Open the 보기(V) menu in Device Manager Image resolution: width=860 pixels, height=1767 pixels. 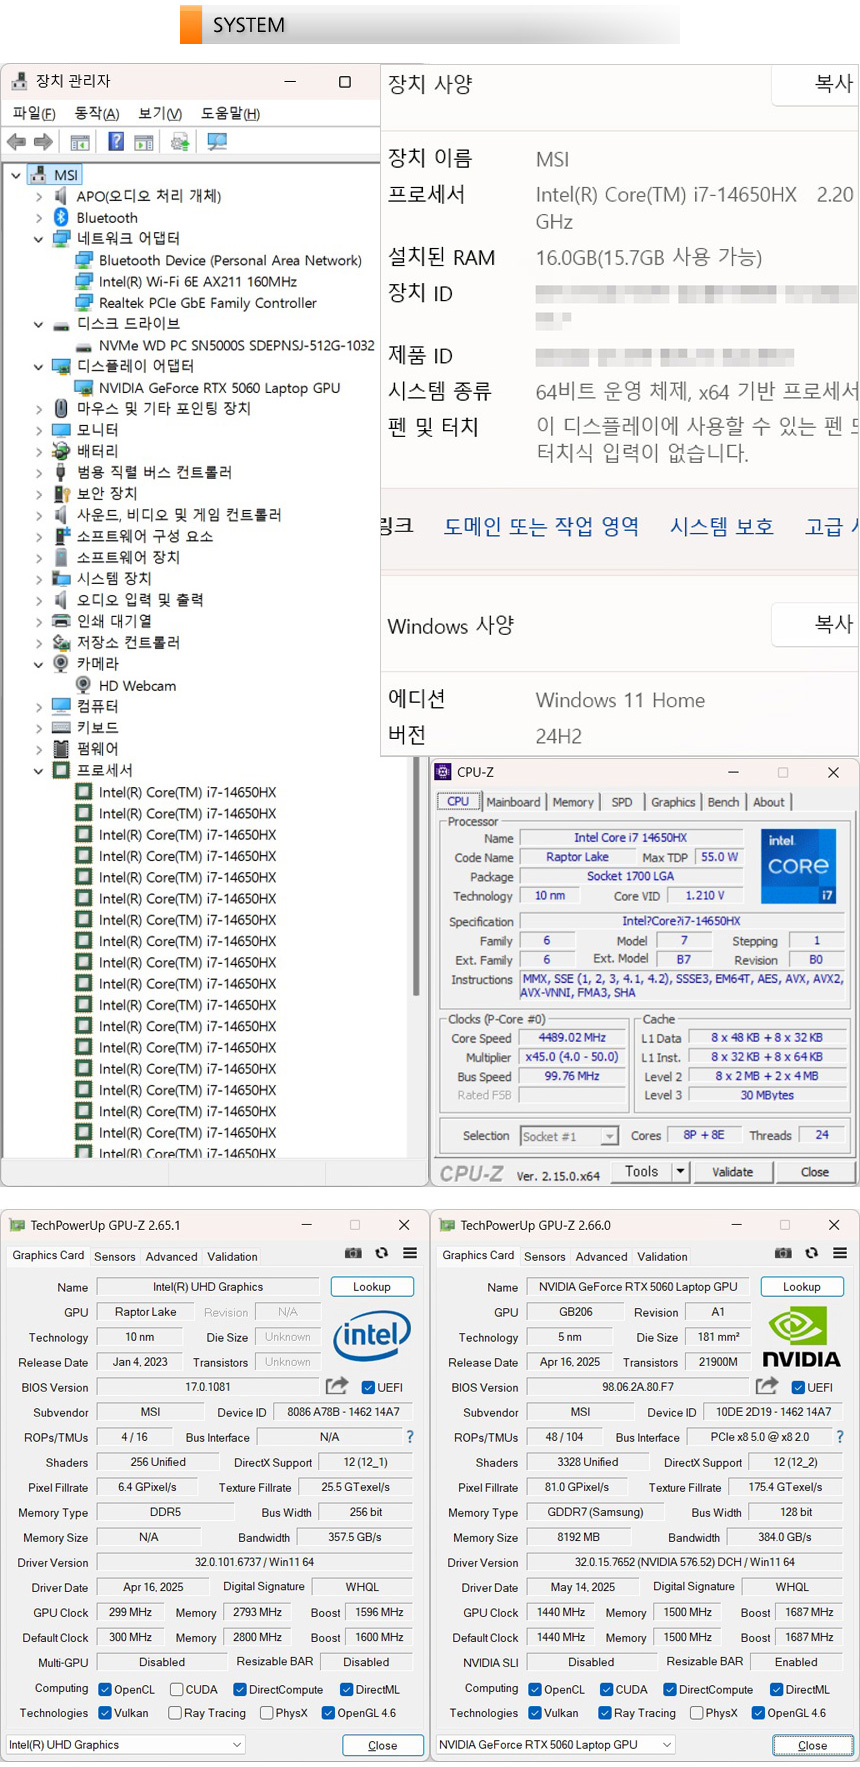[x=160, y=114]
